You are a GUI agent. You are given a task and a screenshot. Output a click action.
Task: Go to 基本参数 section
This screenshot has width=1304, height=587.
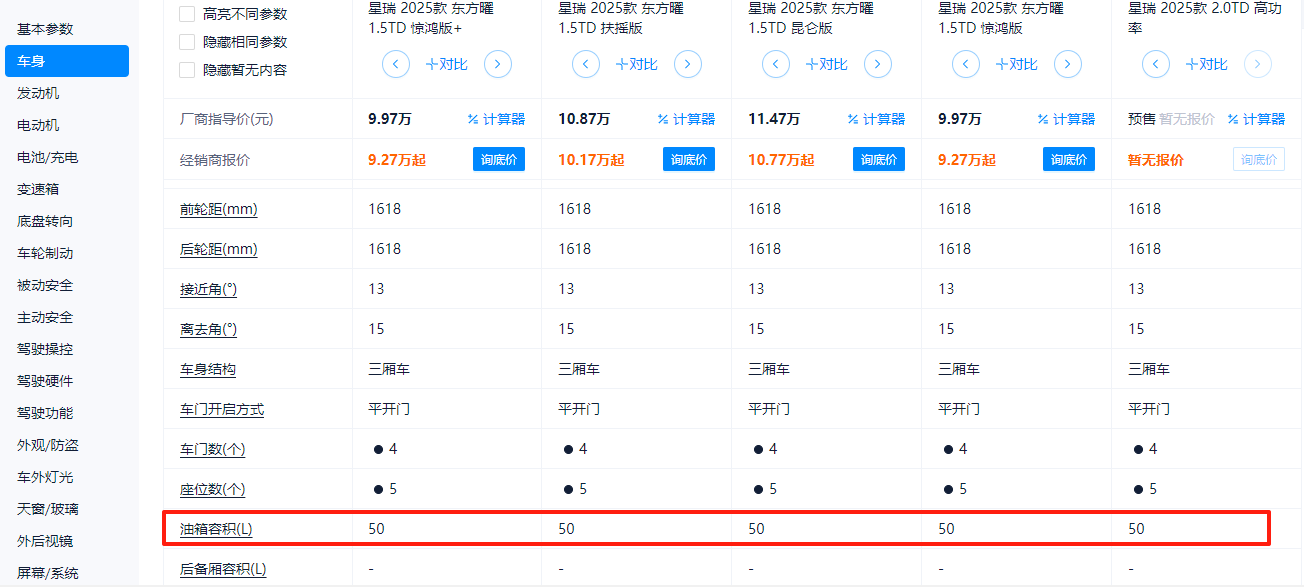click(45, 29)
